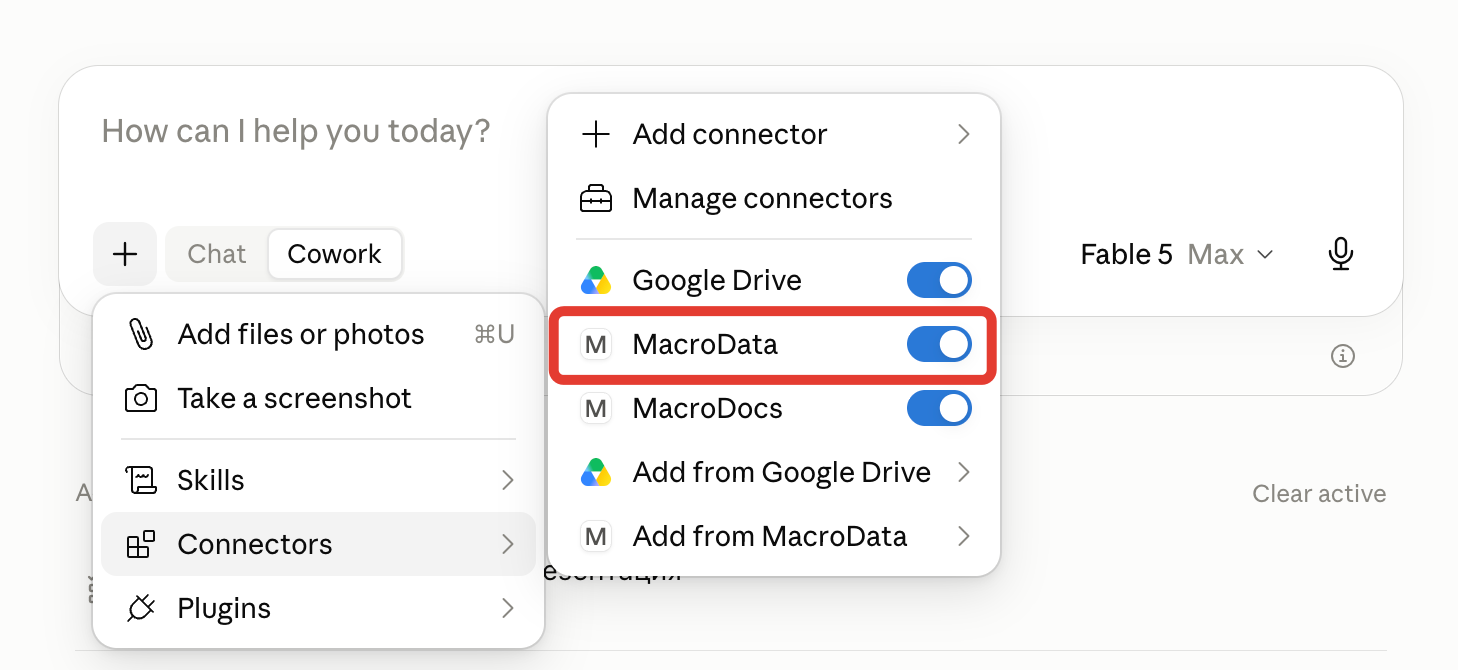Click the plus attachment button
Image resolution: width=1458 pixels, height=670 pixels.
click(x=125, y=254)
